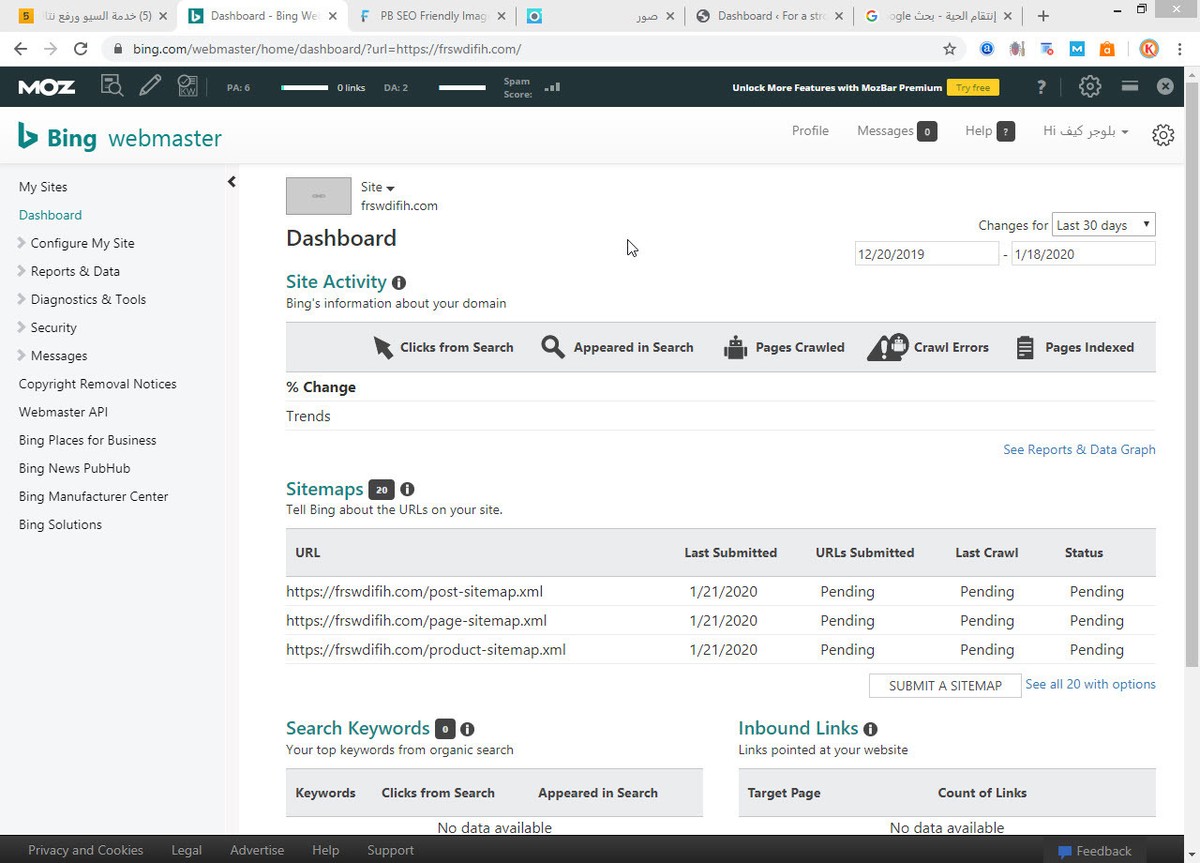Open the orange shopping bag extension
This screenshot has width=1200, height=863.
(x=1107, y=49)
